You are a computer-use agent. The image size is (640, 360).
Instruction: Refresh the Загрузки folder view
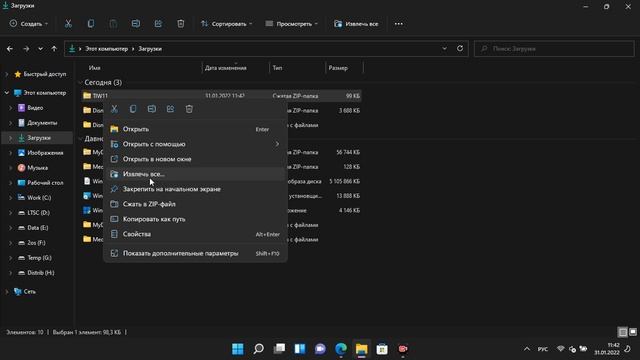click(460, 48)
